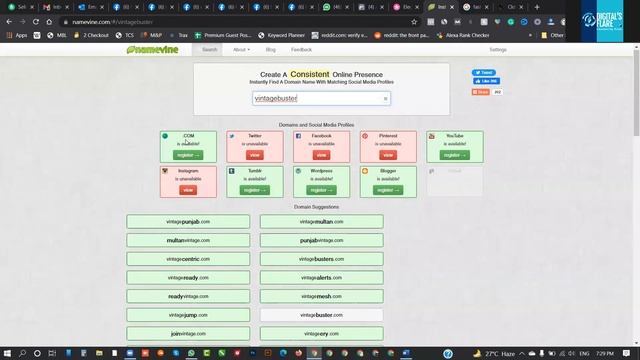This screenshot has height=360, width=640.
Task: Open the Feedback menu item
Action: tap(301, 50)
